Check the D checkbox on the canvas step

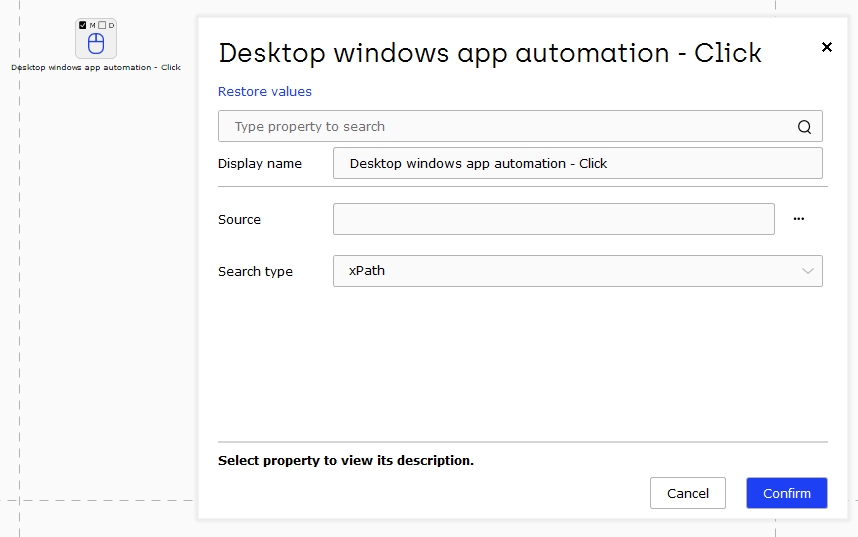[x=102, y=25]
